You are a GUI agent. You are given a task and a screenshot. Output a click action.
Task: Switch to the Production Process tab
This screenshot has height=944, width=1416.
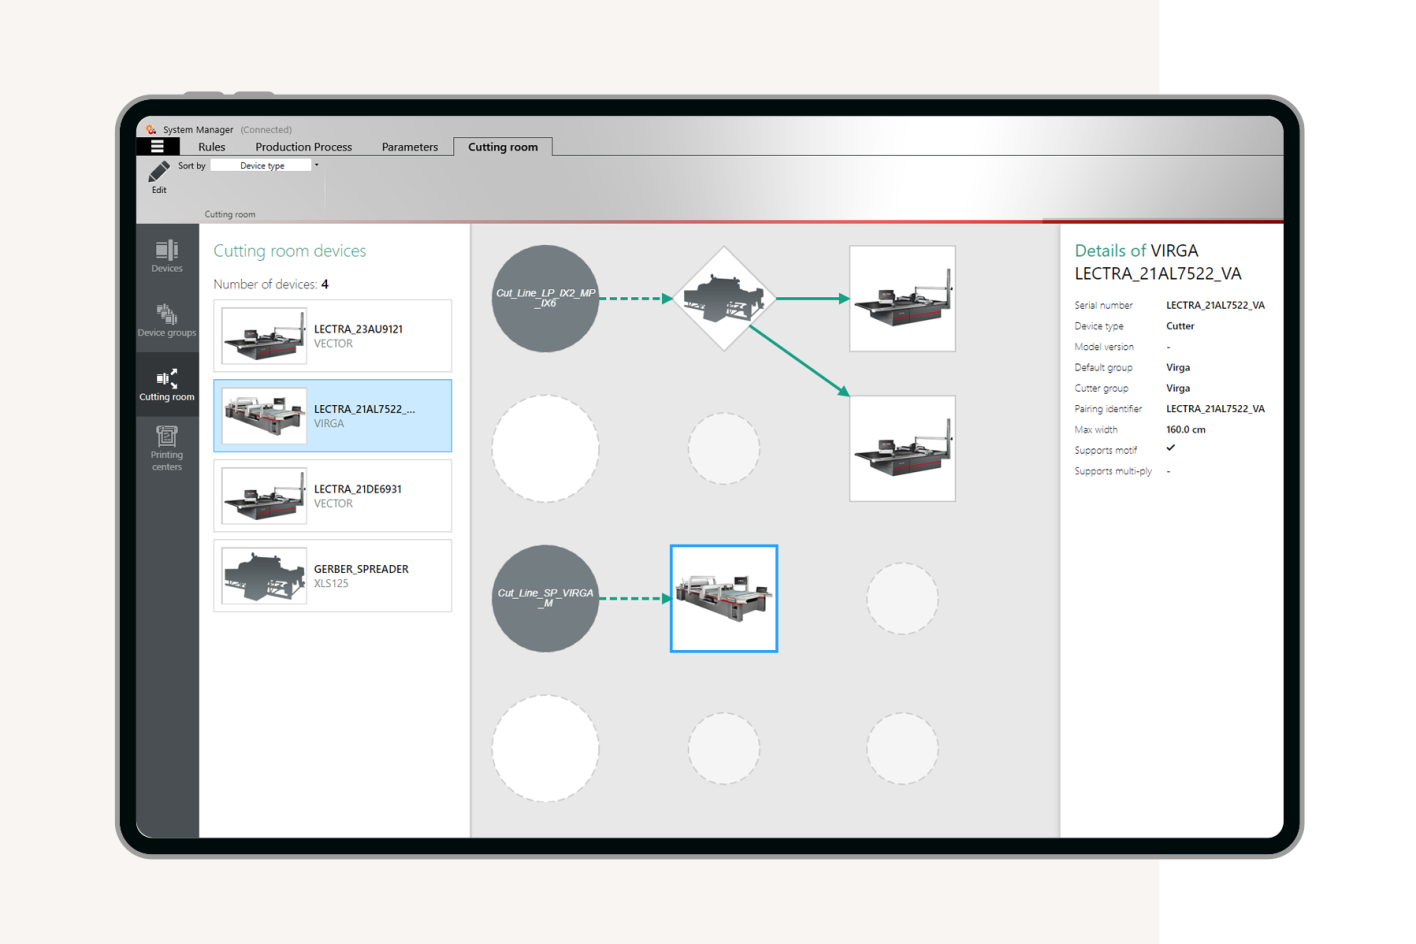click(x=303, y=147)
